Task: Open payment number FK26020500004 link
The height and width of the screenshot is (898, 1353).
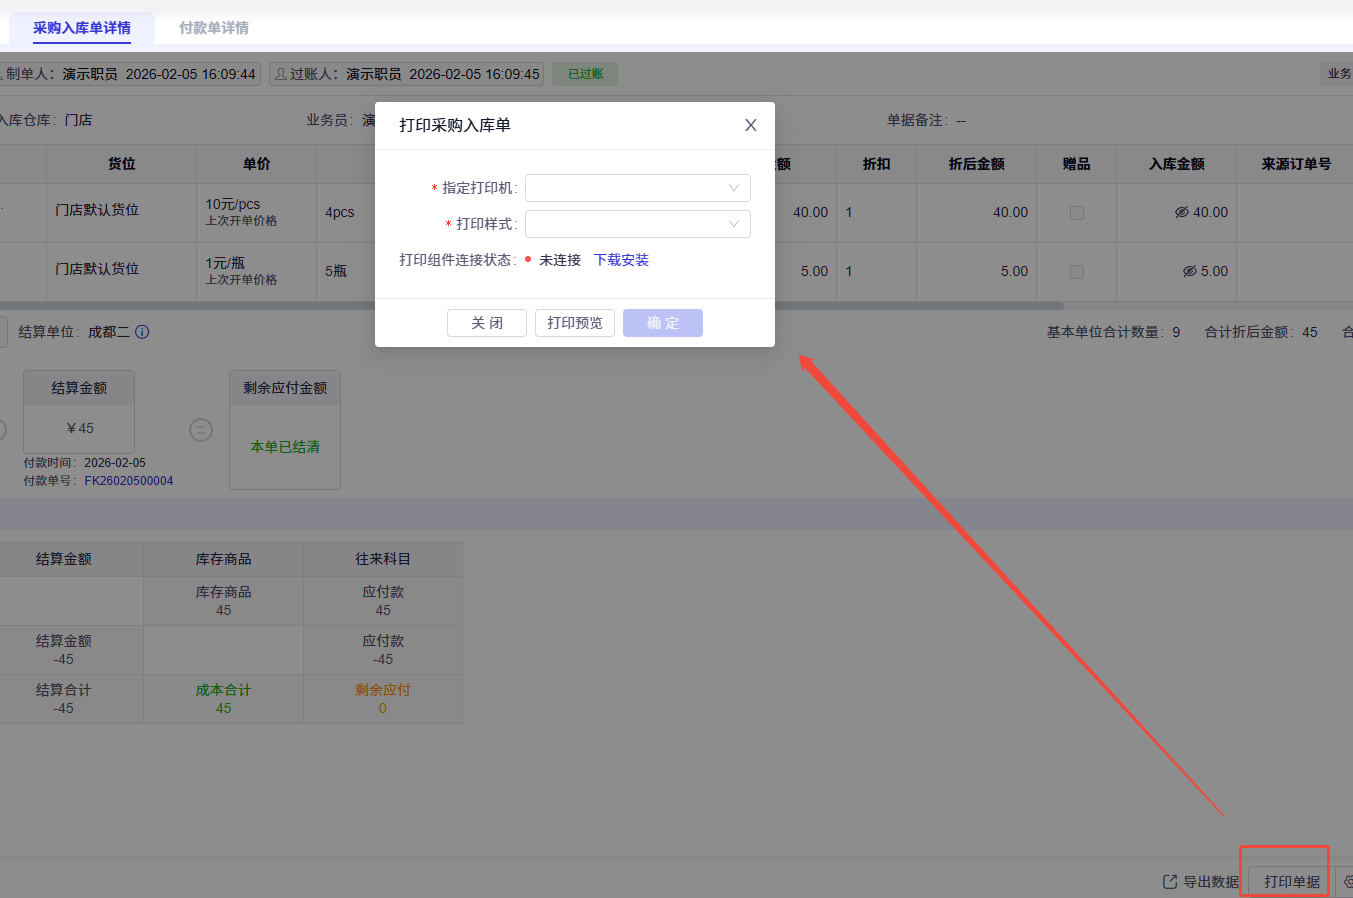Action: coord(129,481)
